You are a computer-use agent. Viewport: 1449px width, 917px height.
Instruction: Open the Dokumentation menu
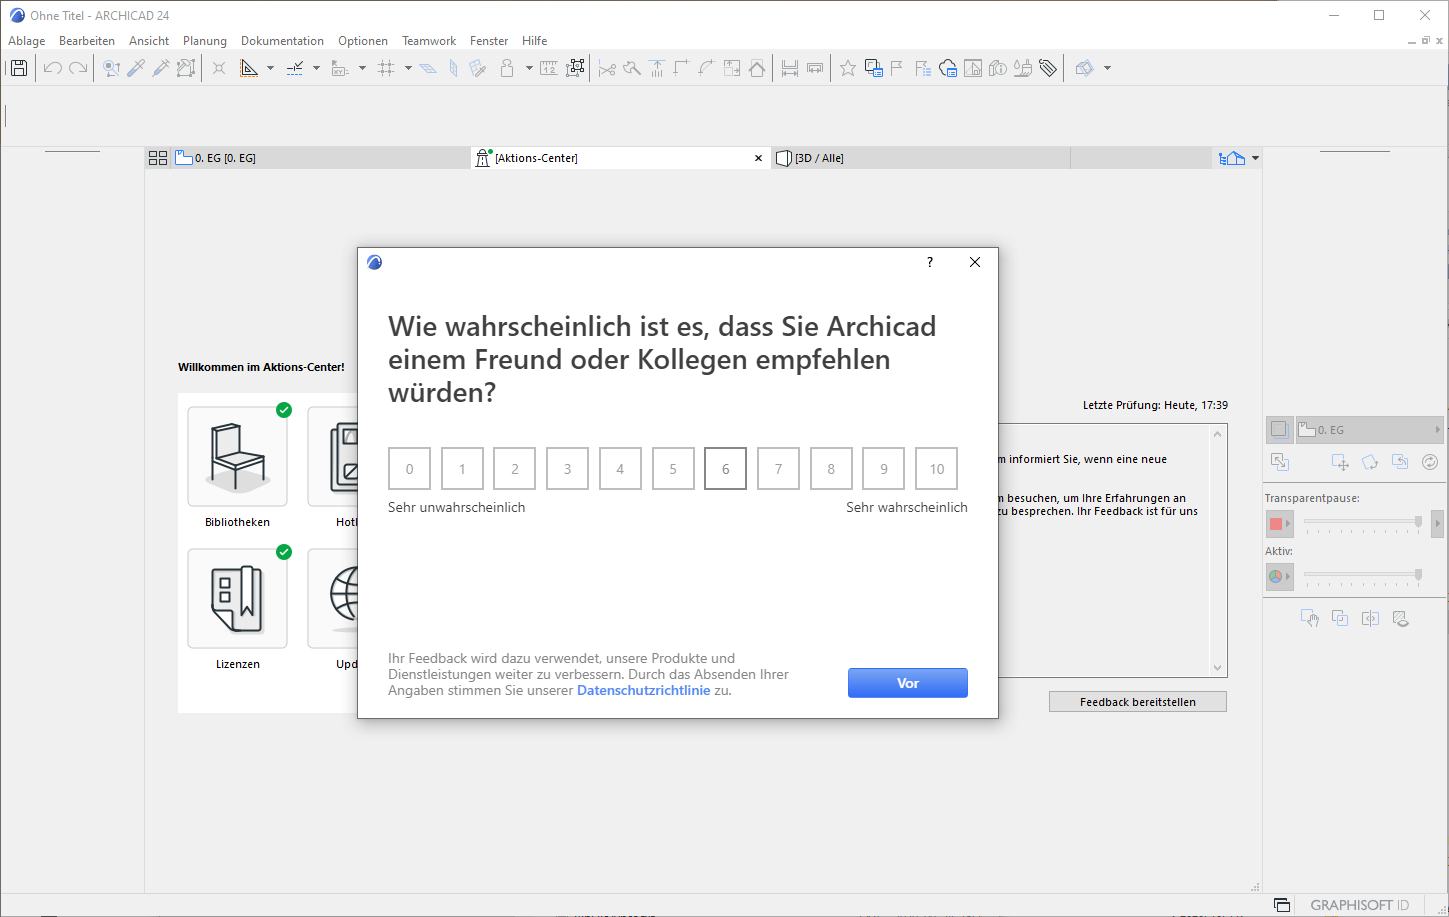(282, 41)
